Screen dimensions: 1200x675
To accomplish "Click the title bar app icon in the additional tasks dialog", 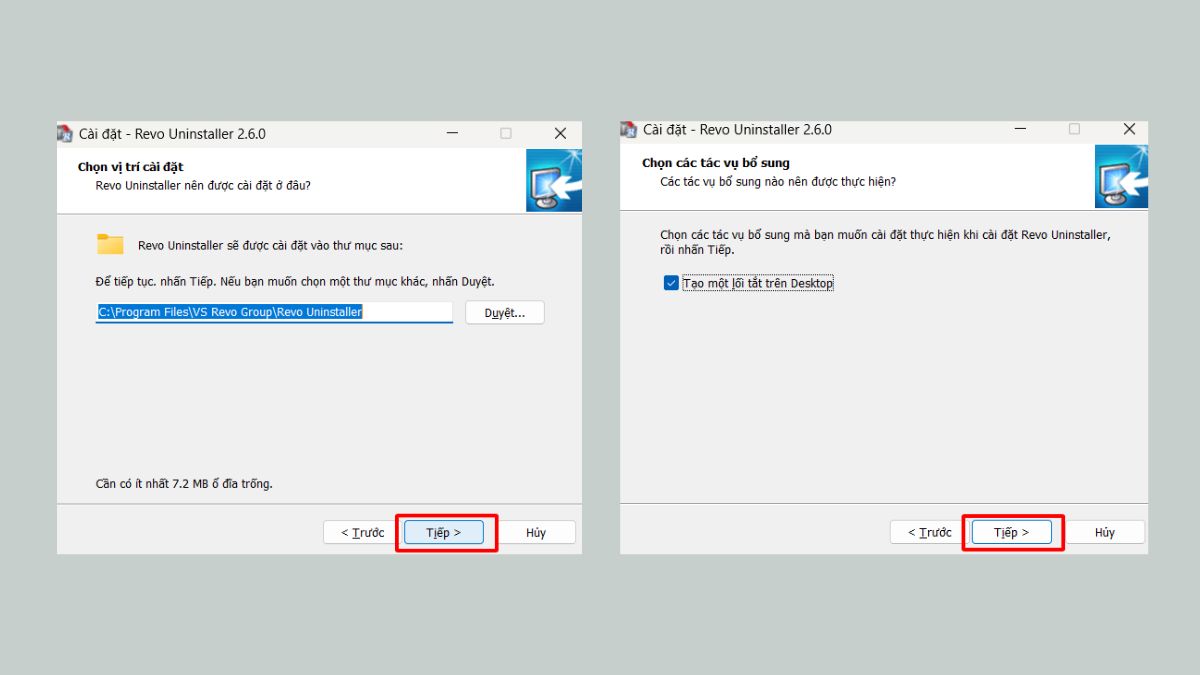I will (x=629, y=130).
